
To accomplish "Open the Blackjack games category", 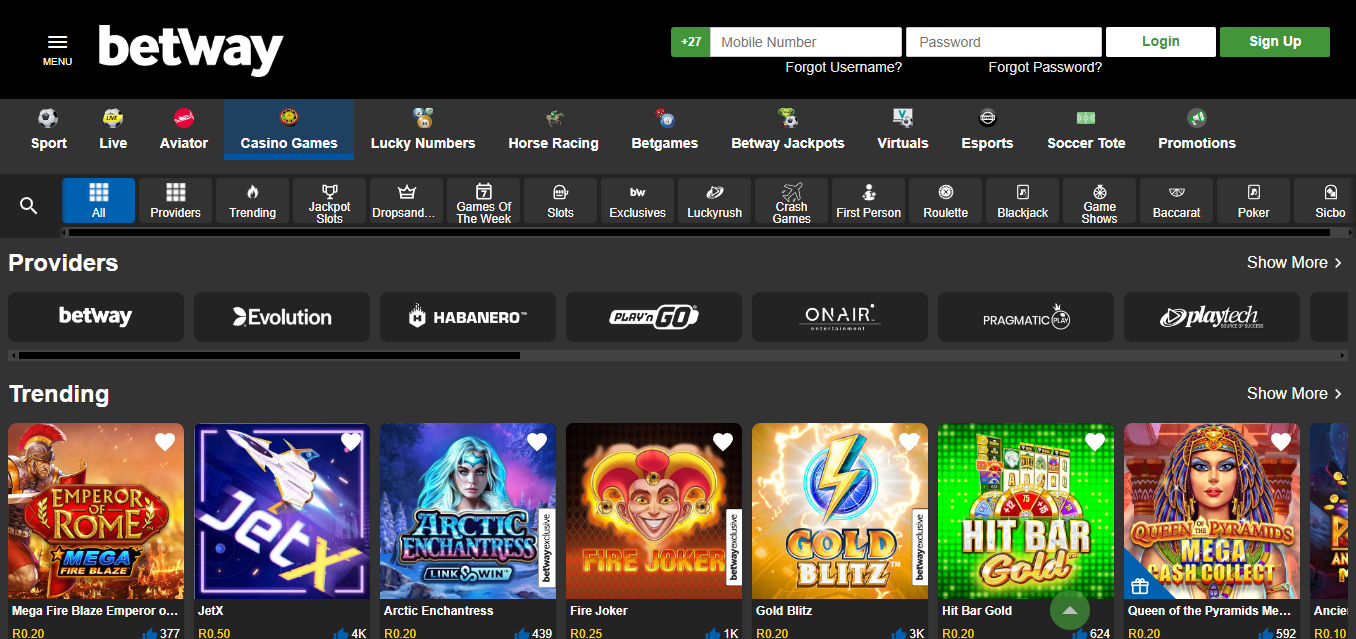I will pyautogui.click(x=1022, y=200).
